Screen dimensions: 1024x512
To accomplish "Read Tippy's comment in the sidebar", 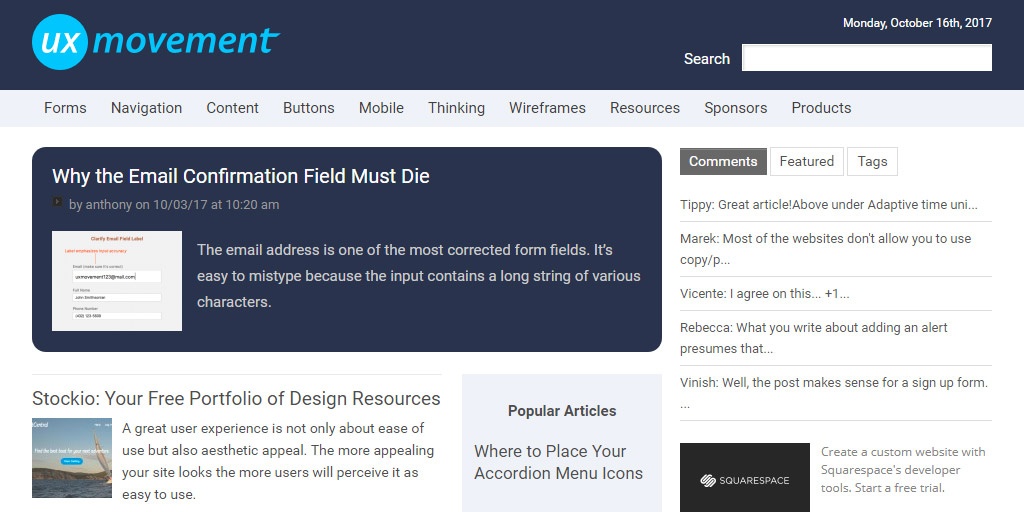I will pos(828,204).
